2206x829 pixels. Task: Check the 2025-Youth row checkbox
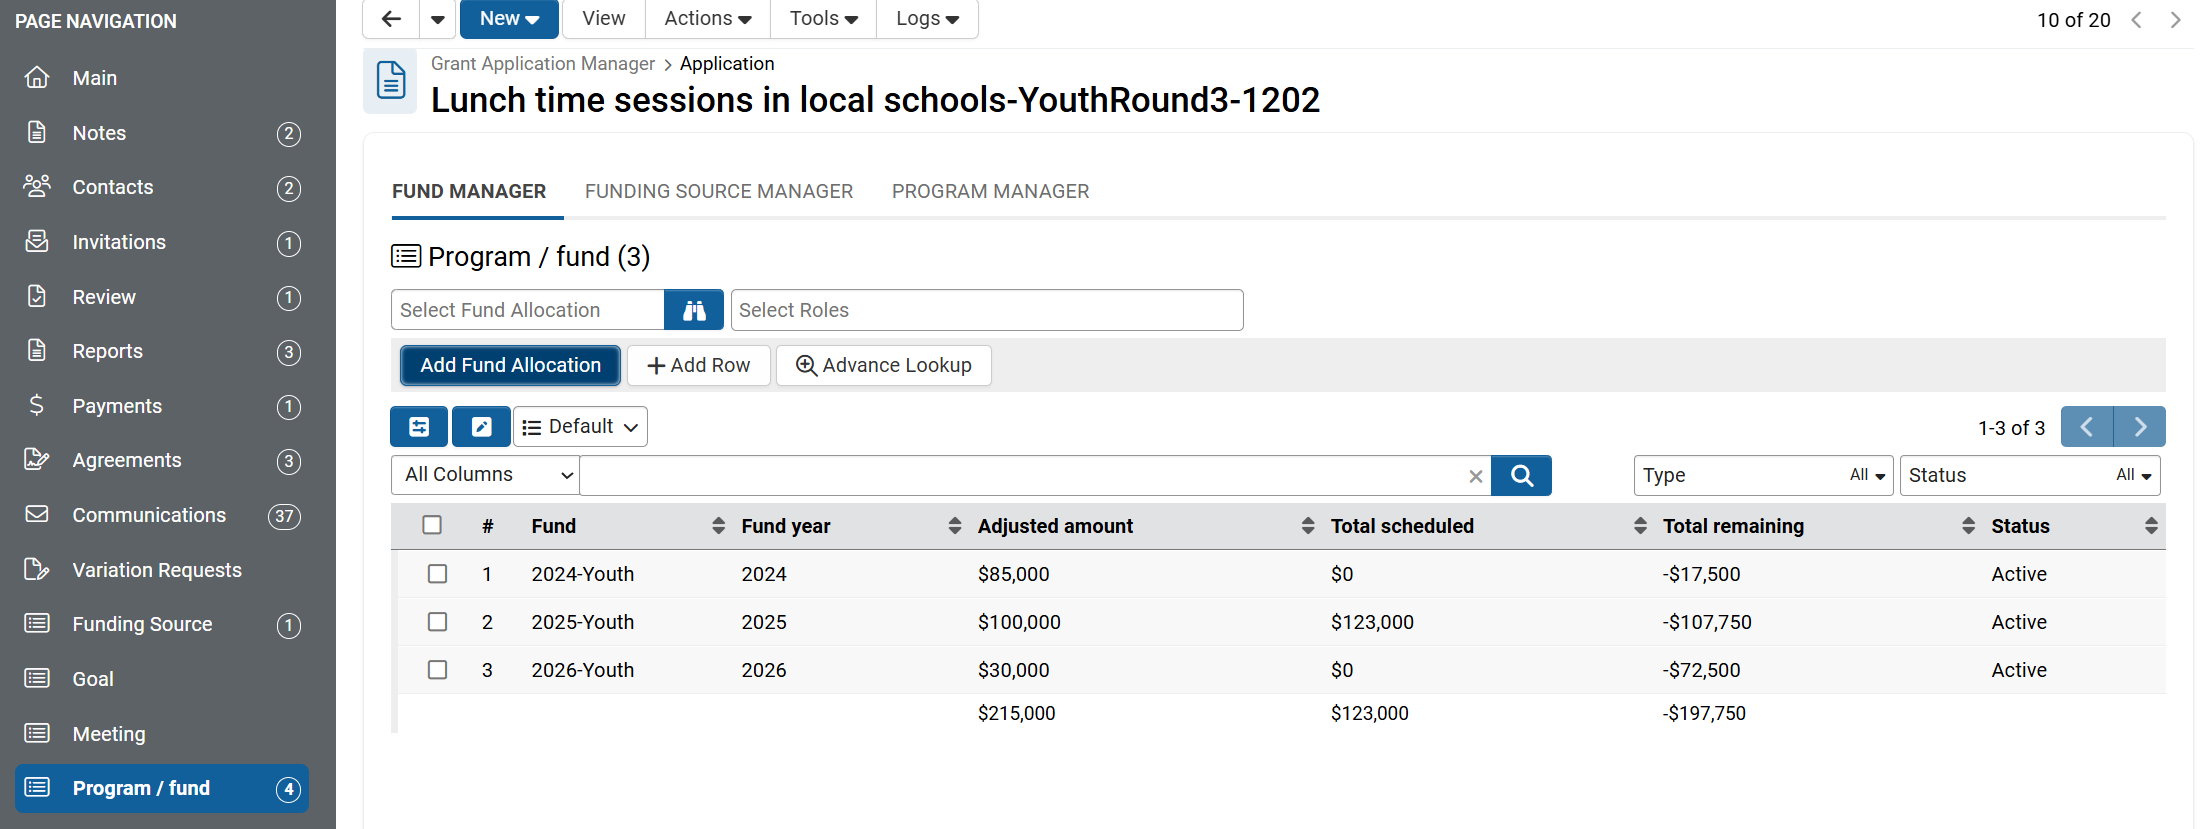click(437, 622)
